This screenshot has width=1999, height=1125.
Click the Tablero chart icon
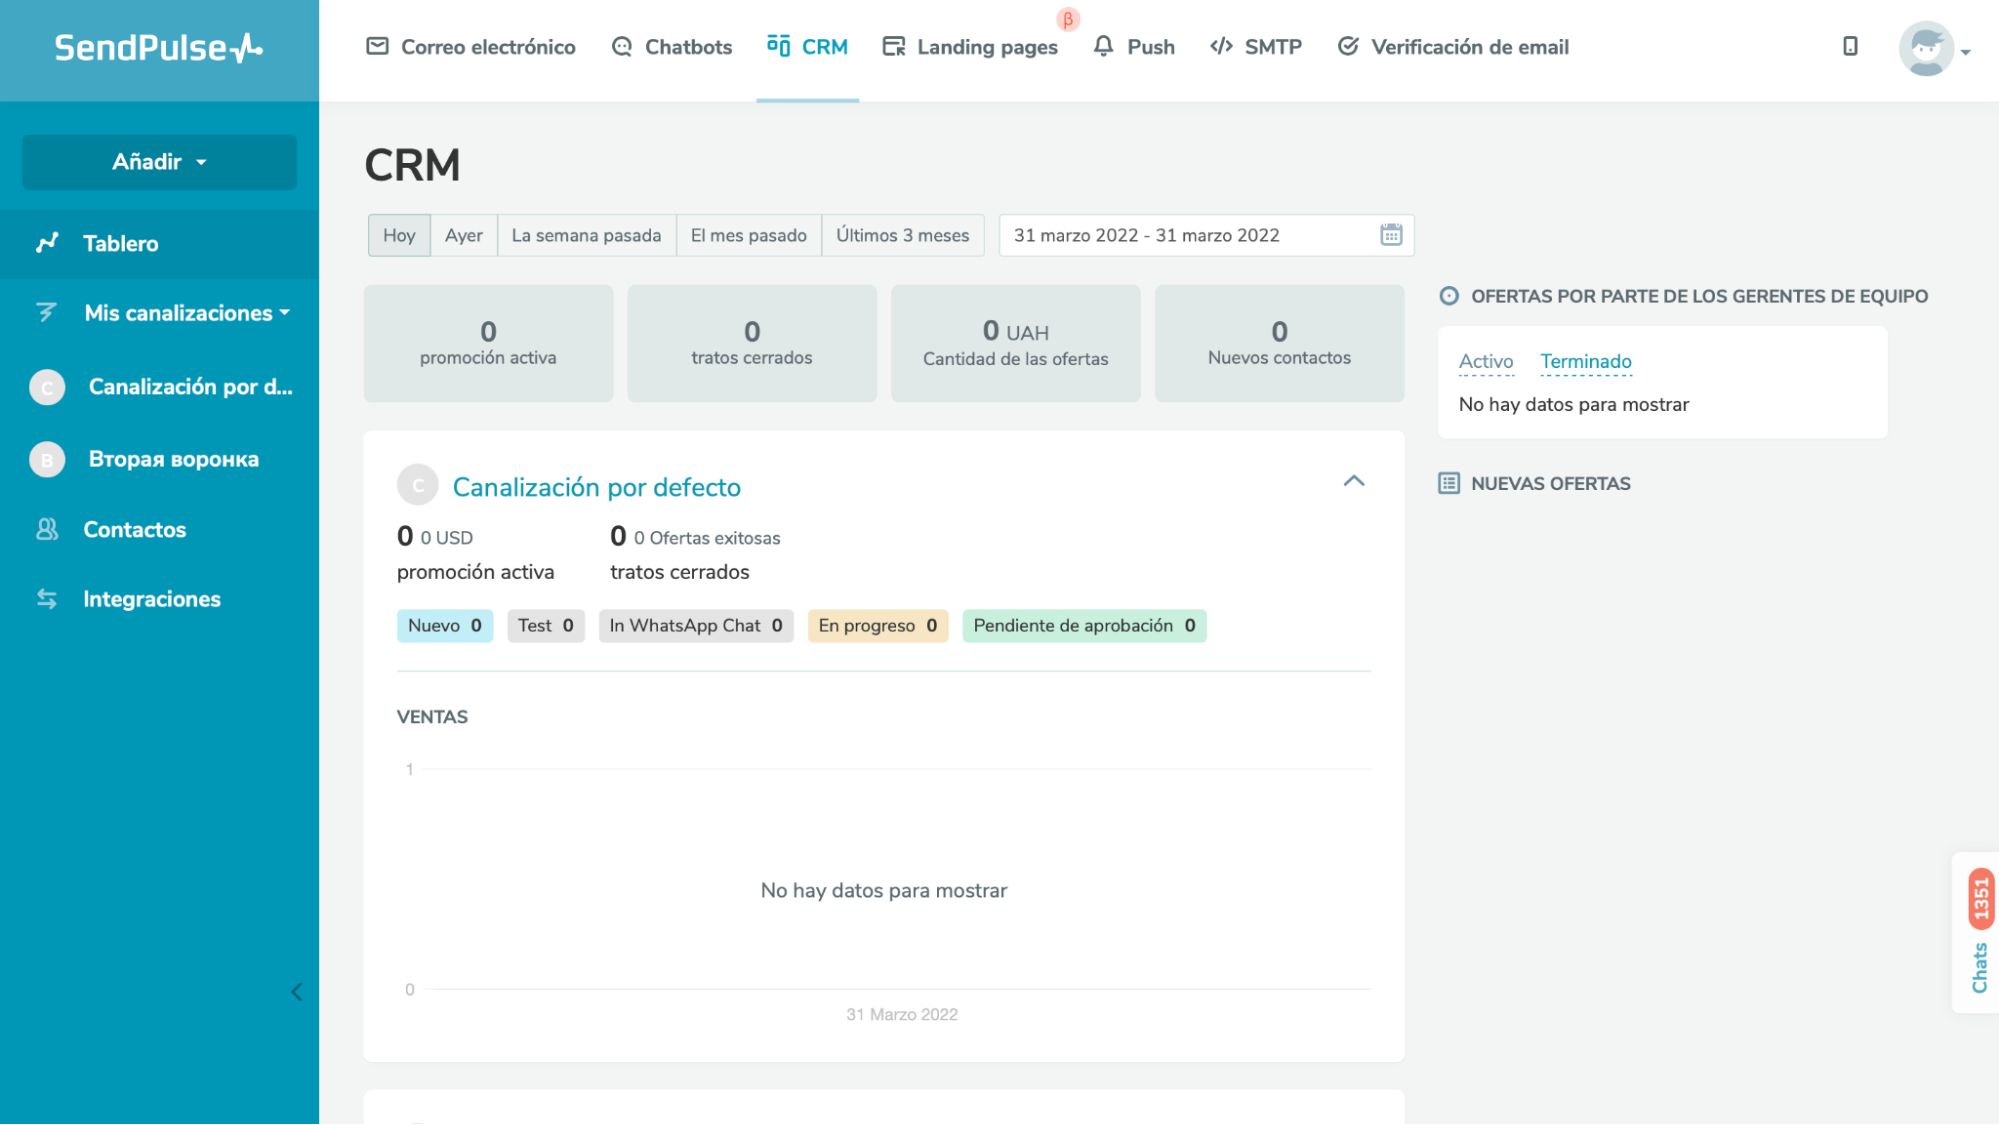(47, 243)
